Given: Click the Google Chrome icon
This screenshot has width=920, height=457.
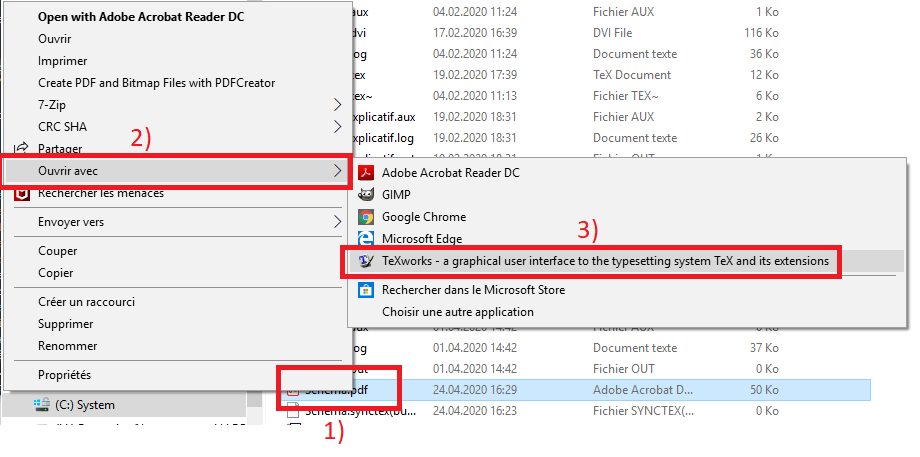Looking at the screenshot, I should [366, 217].
